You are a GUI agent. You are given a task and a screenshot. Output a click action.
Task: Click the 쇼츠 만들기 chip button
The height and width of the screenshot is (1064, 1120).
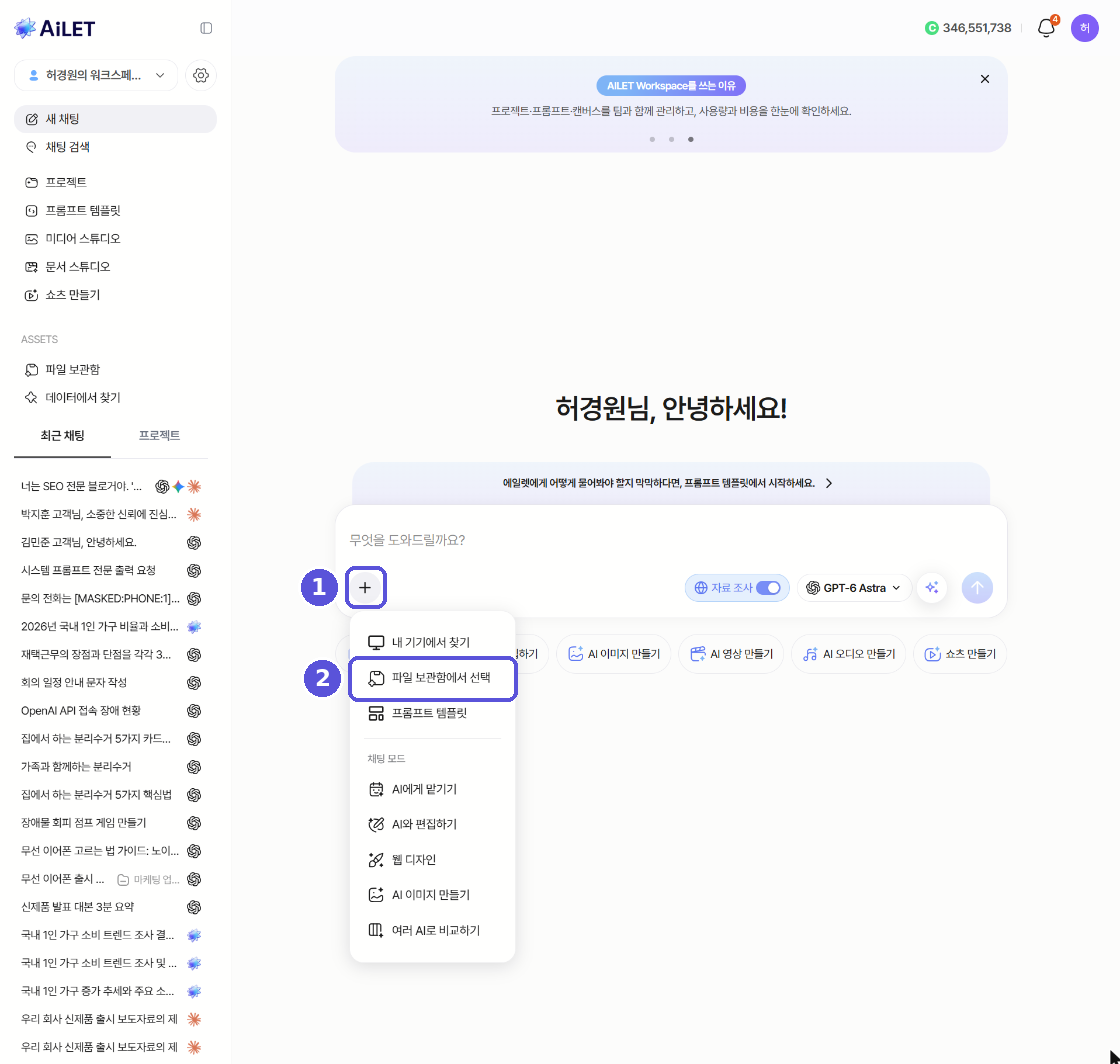[x=959, y=653]
